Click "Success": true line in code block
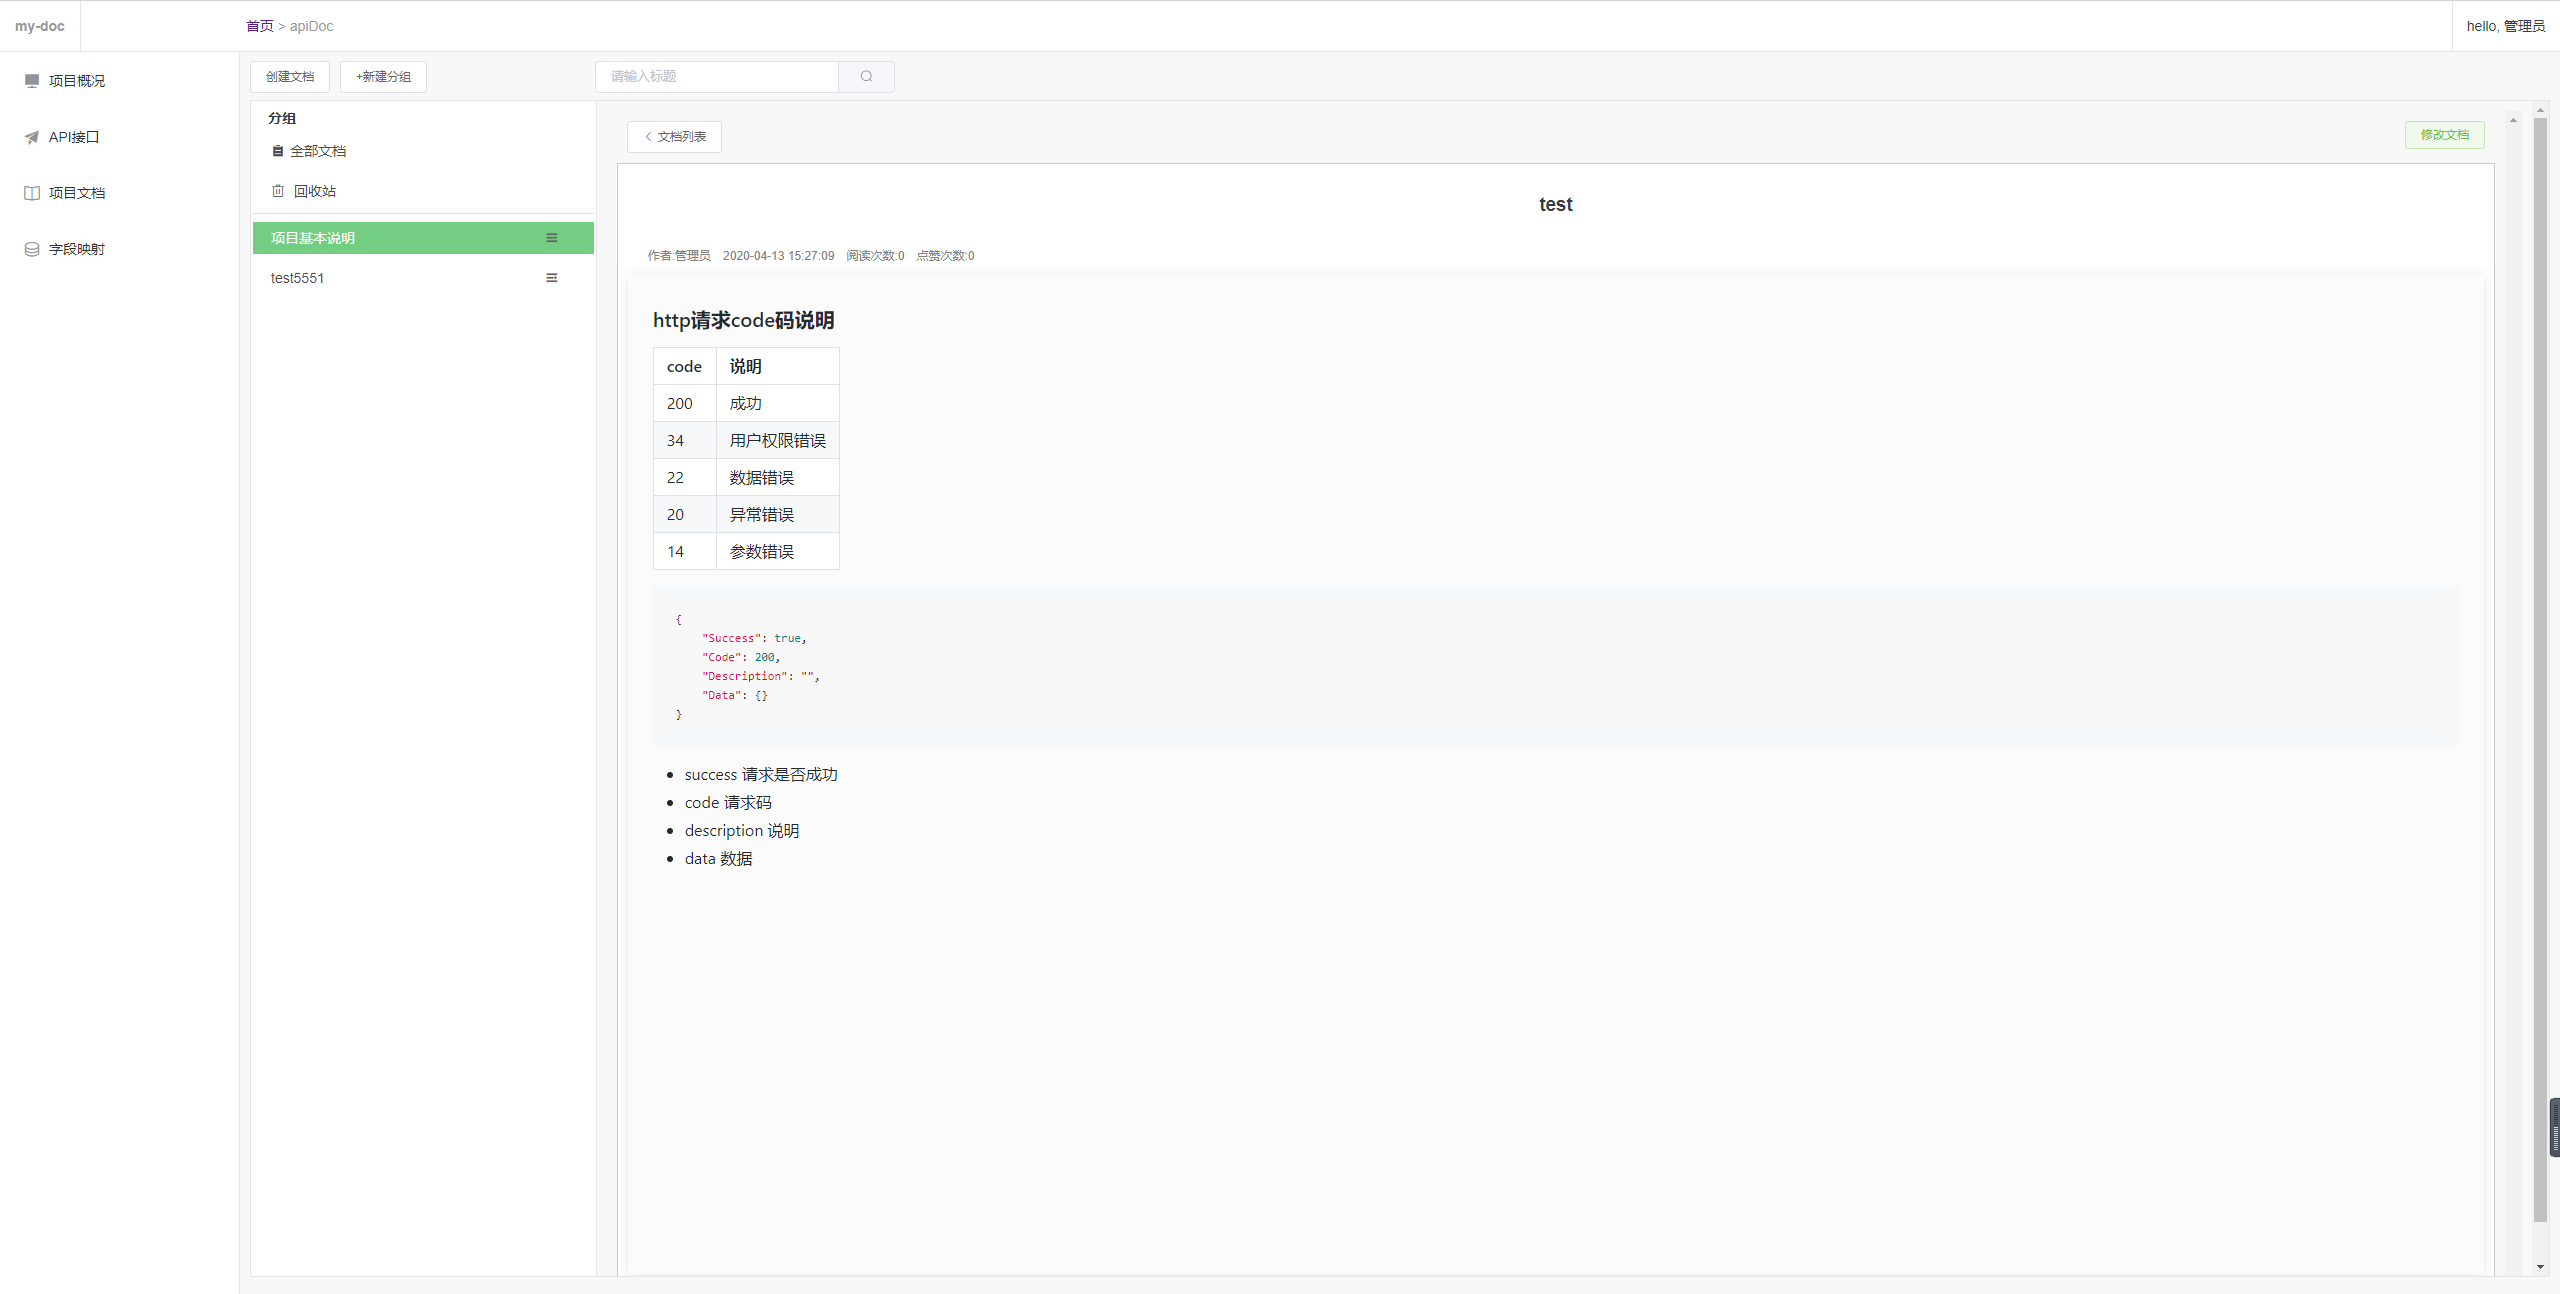Screen dimensions: 2560x1294 point(754,639)
